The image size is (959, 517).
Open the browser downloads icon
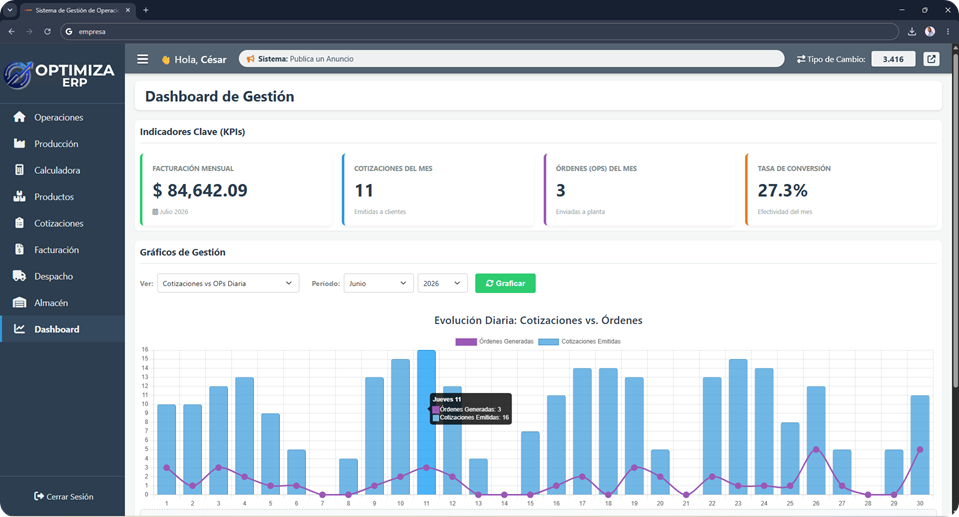pyautogui.click(x=912, y=31)
